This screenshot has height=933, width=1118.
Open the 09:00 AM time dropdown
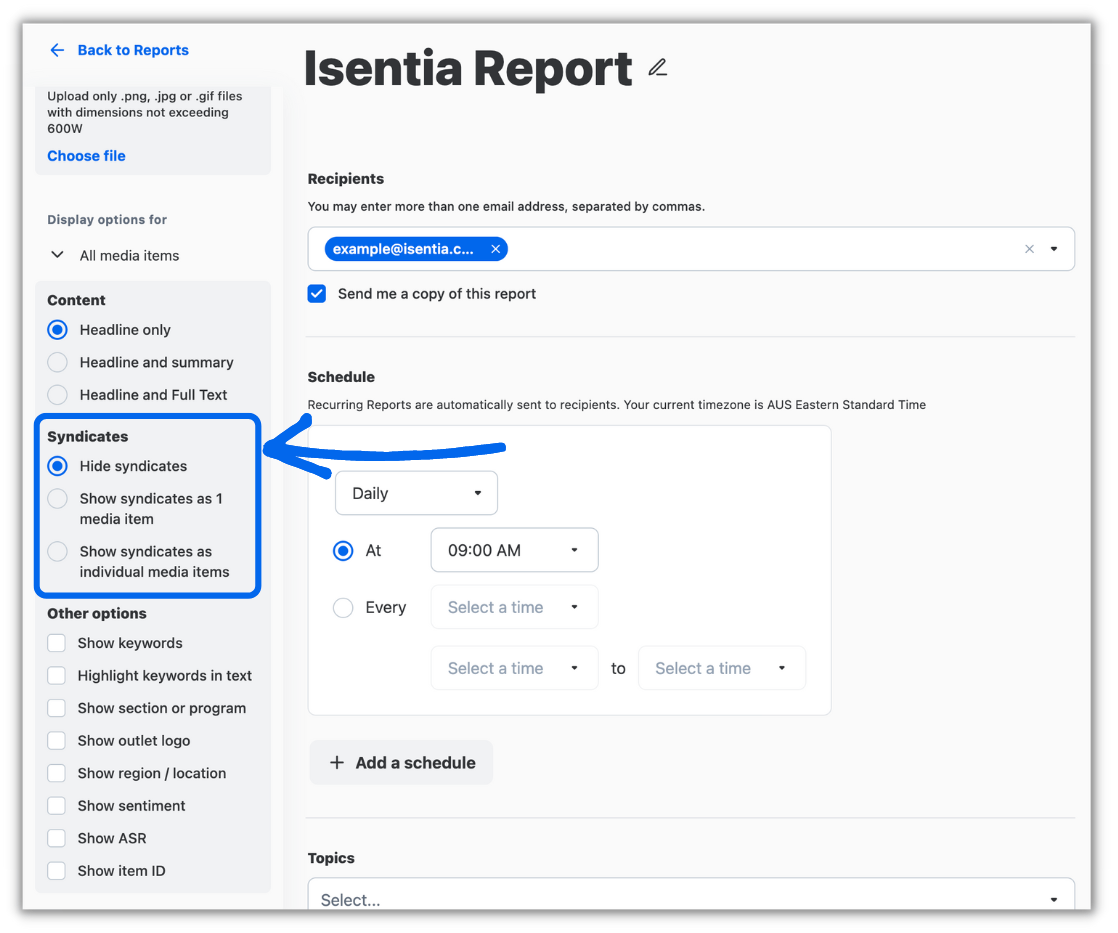[x=514, y=550]
